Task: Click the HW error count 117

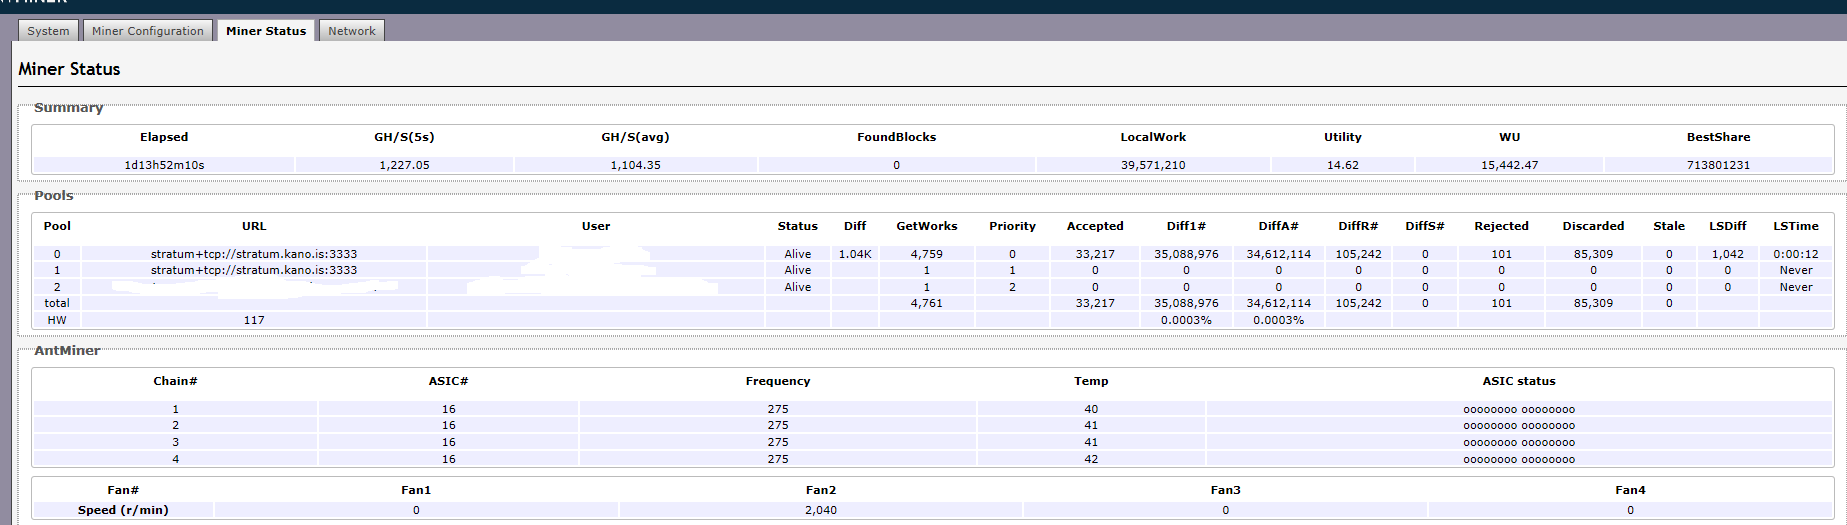Action: coord(254,320)
